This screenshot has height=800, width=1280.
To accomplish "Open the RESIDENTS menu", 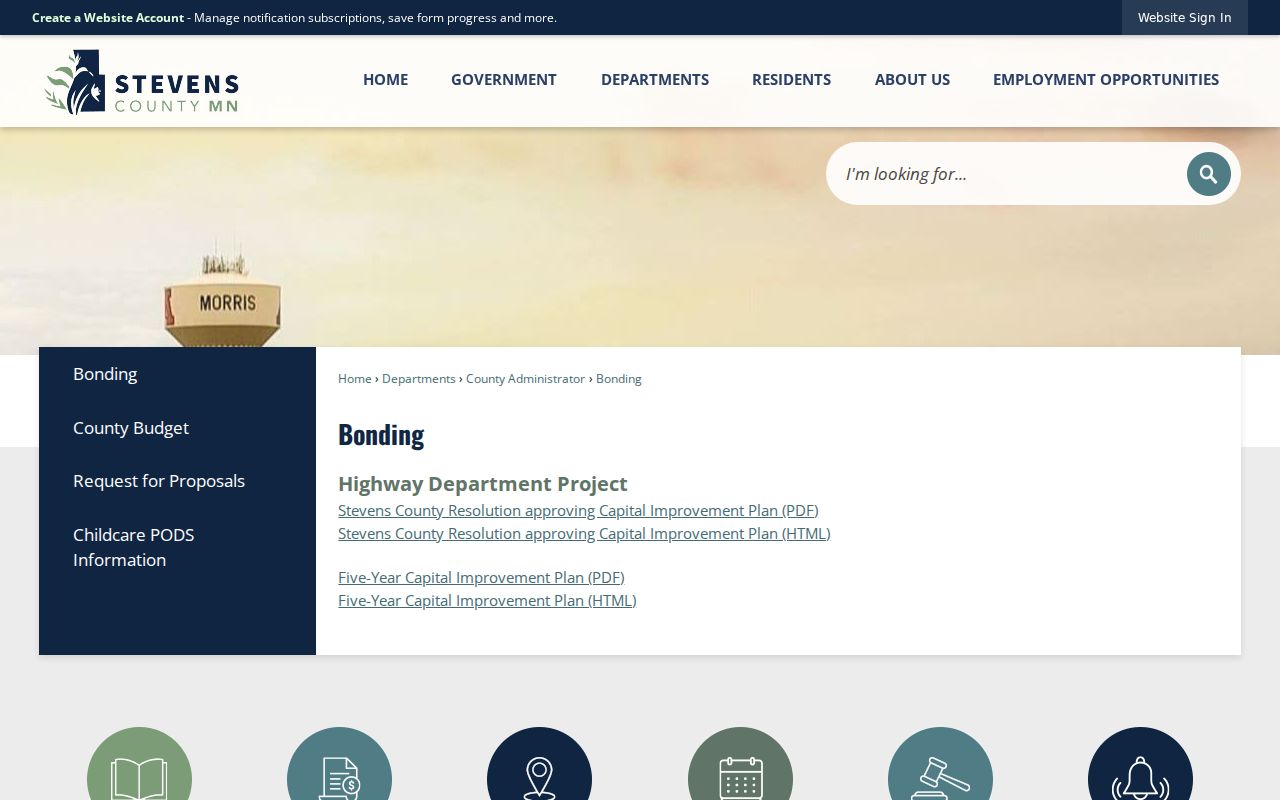I will tap(791, 80).
